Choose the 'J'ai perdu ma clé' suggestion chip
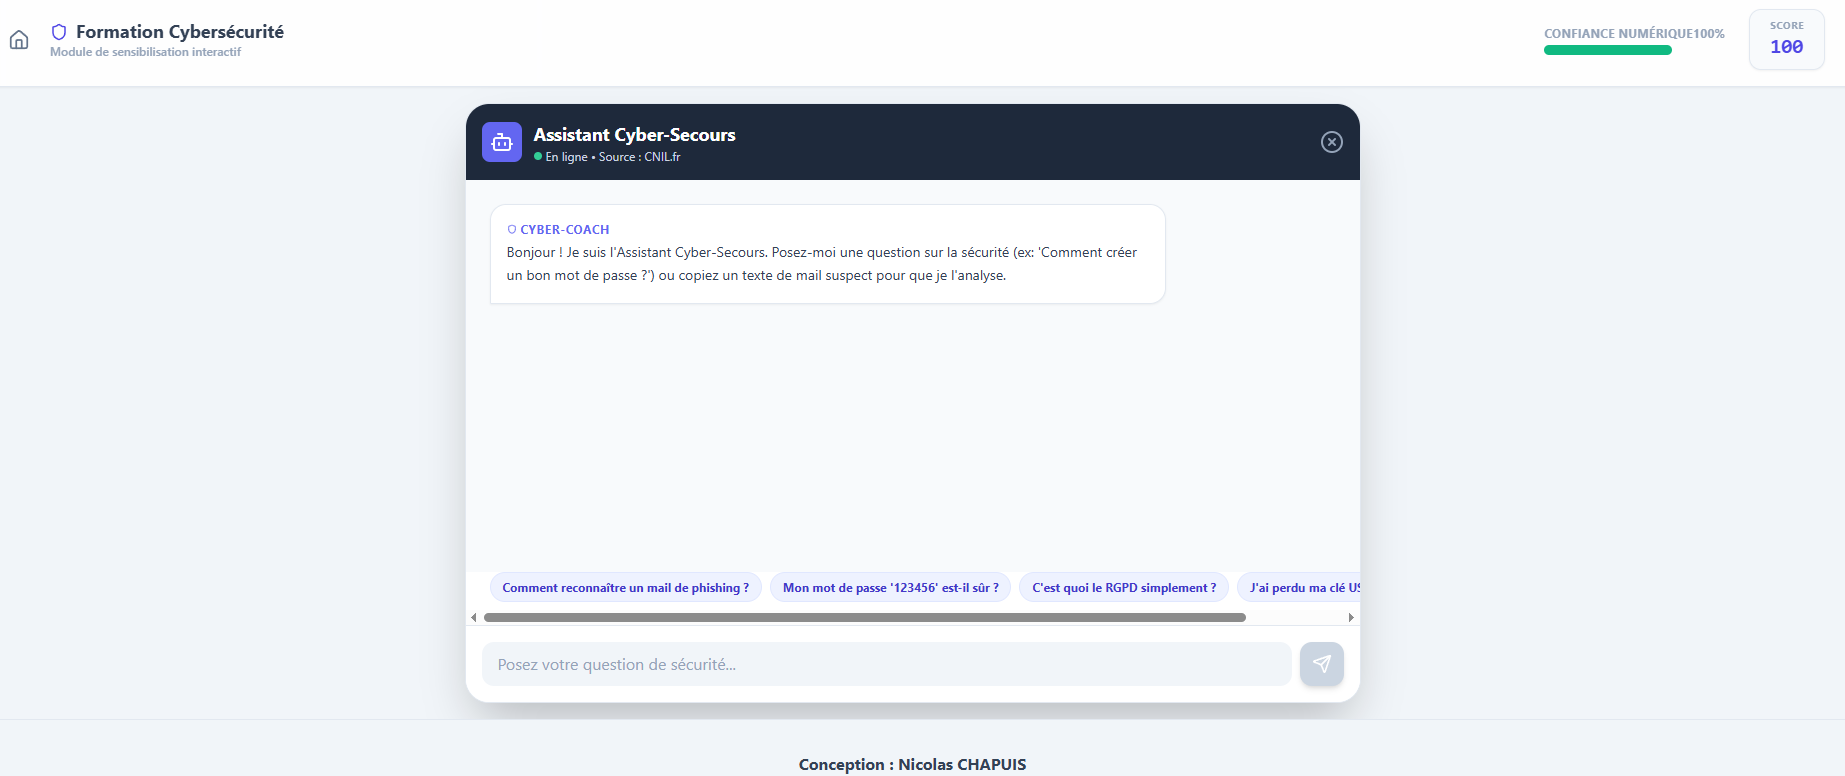 tap(1299, 587)
